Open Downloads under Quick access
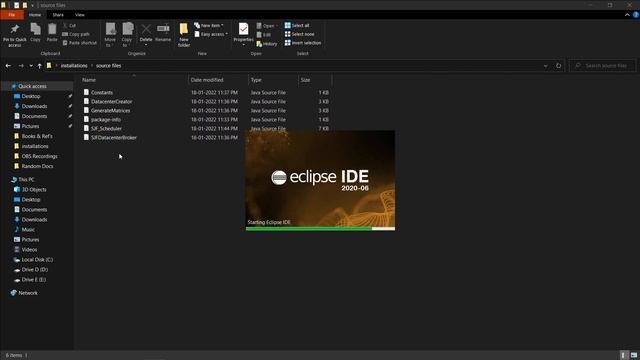 tap(34, 106)
